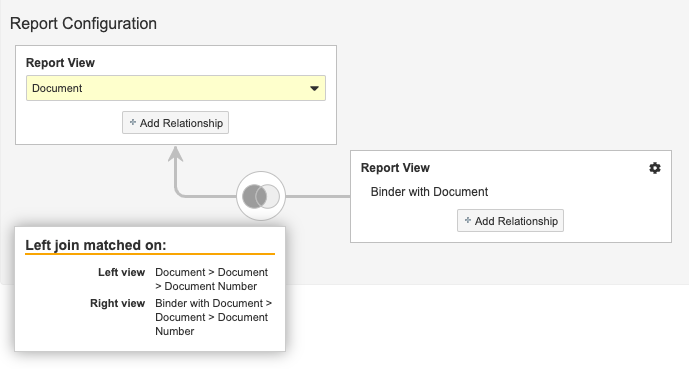Click the 'Report Configuration' heading
Image resolution: width=689 pixels, height=369 pixels.
pos(83,23)
